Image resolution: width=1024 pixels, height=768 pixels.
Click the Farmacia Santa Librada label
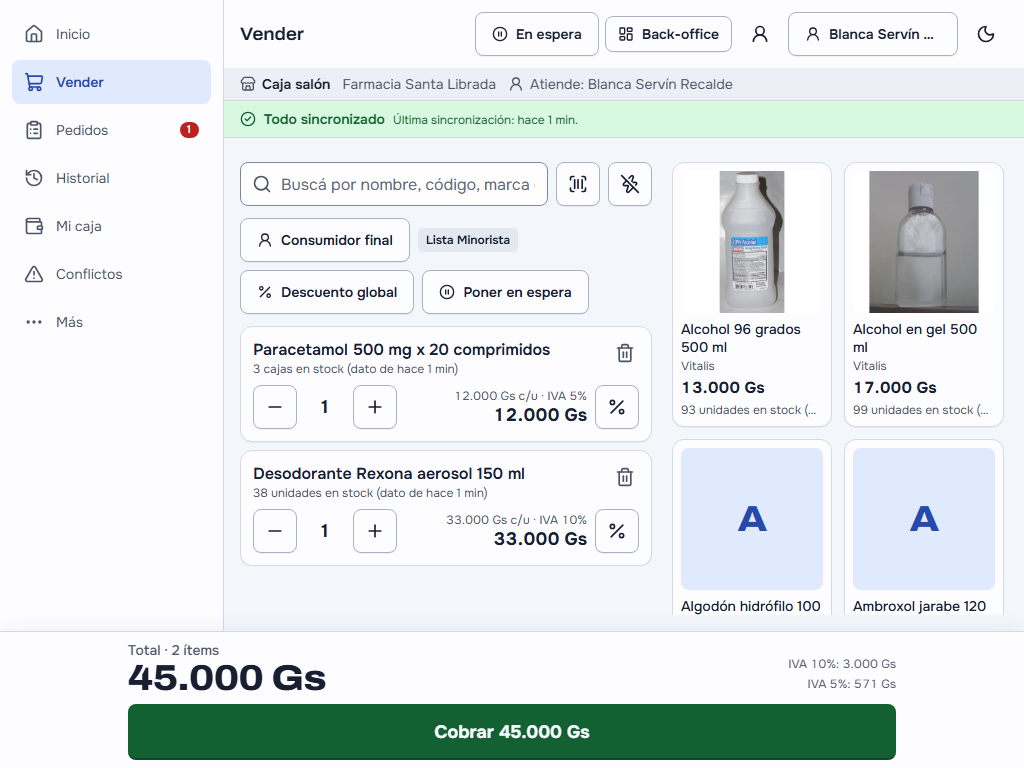point(419,84)
